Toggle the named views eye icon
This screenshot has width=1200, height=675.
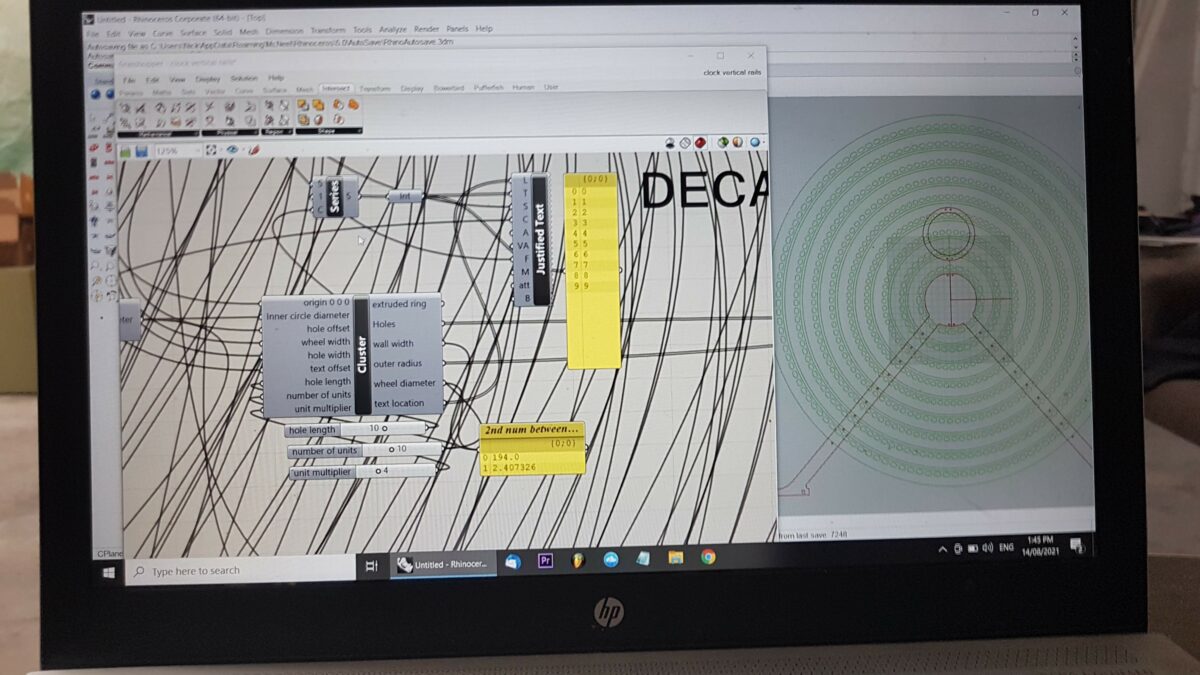tap(233, 150)
